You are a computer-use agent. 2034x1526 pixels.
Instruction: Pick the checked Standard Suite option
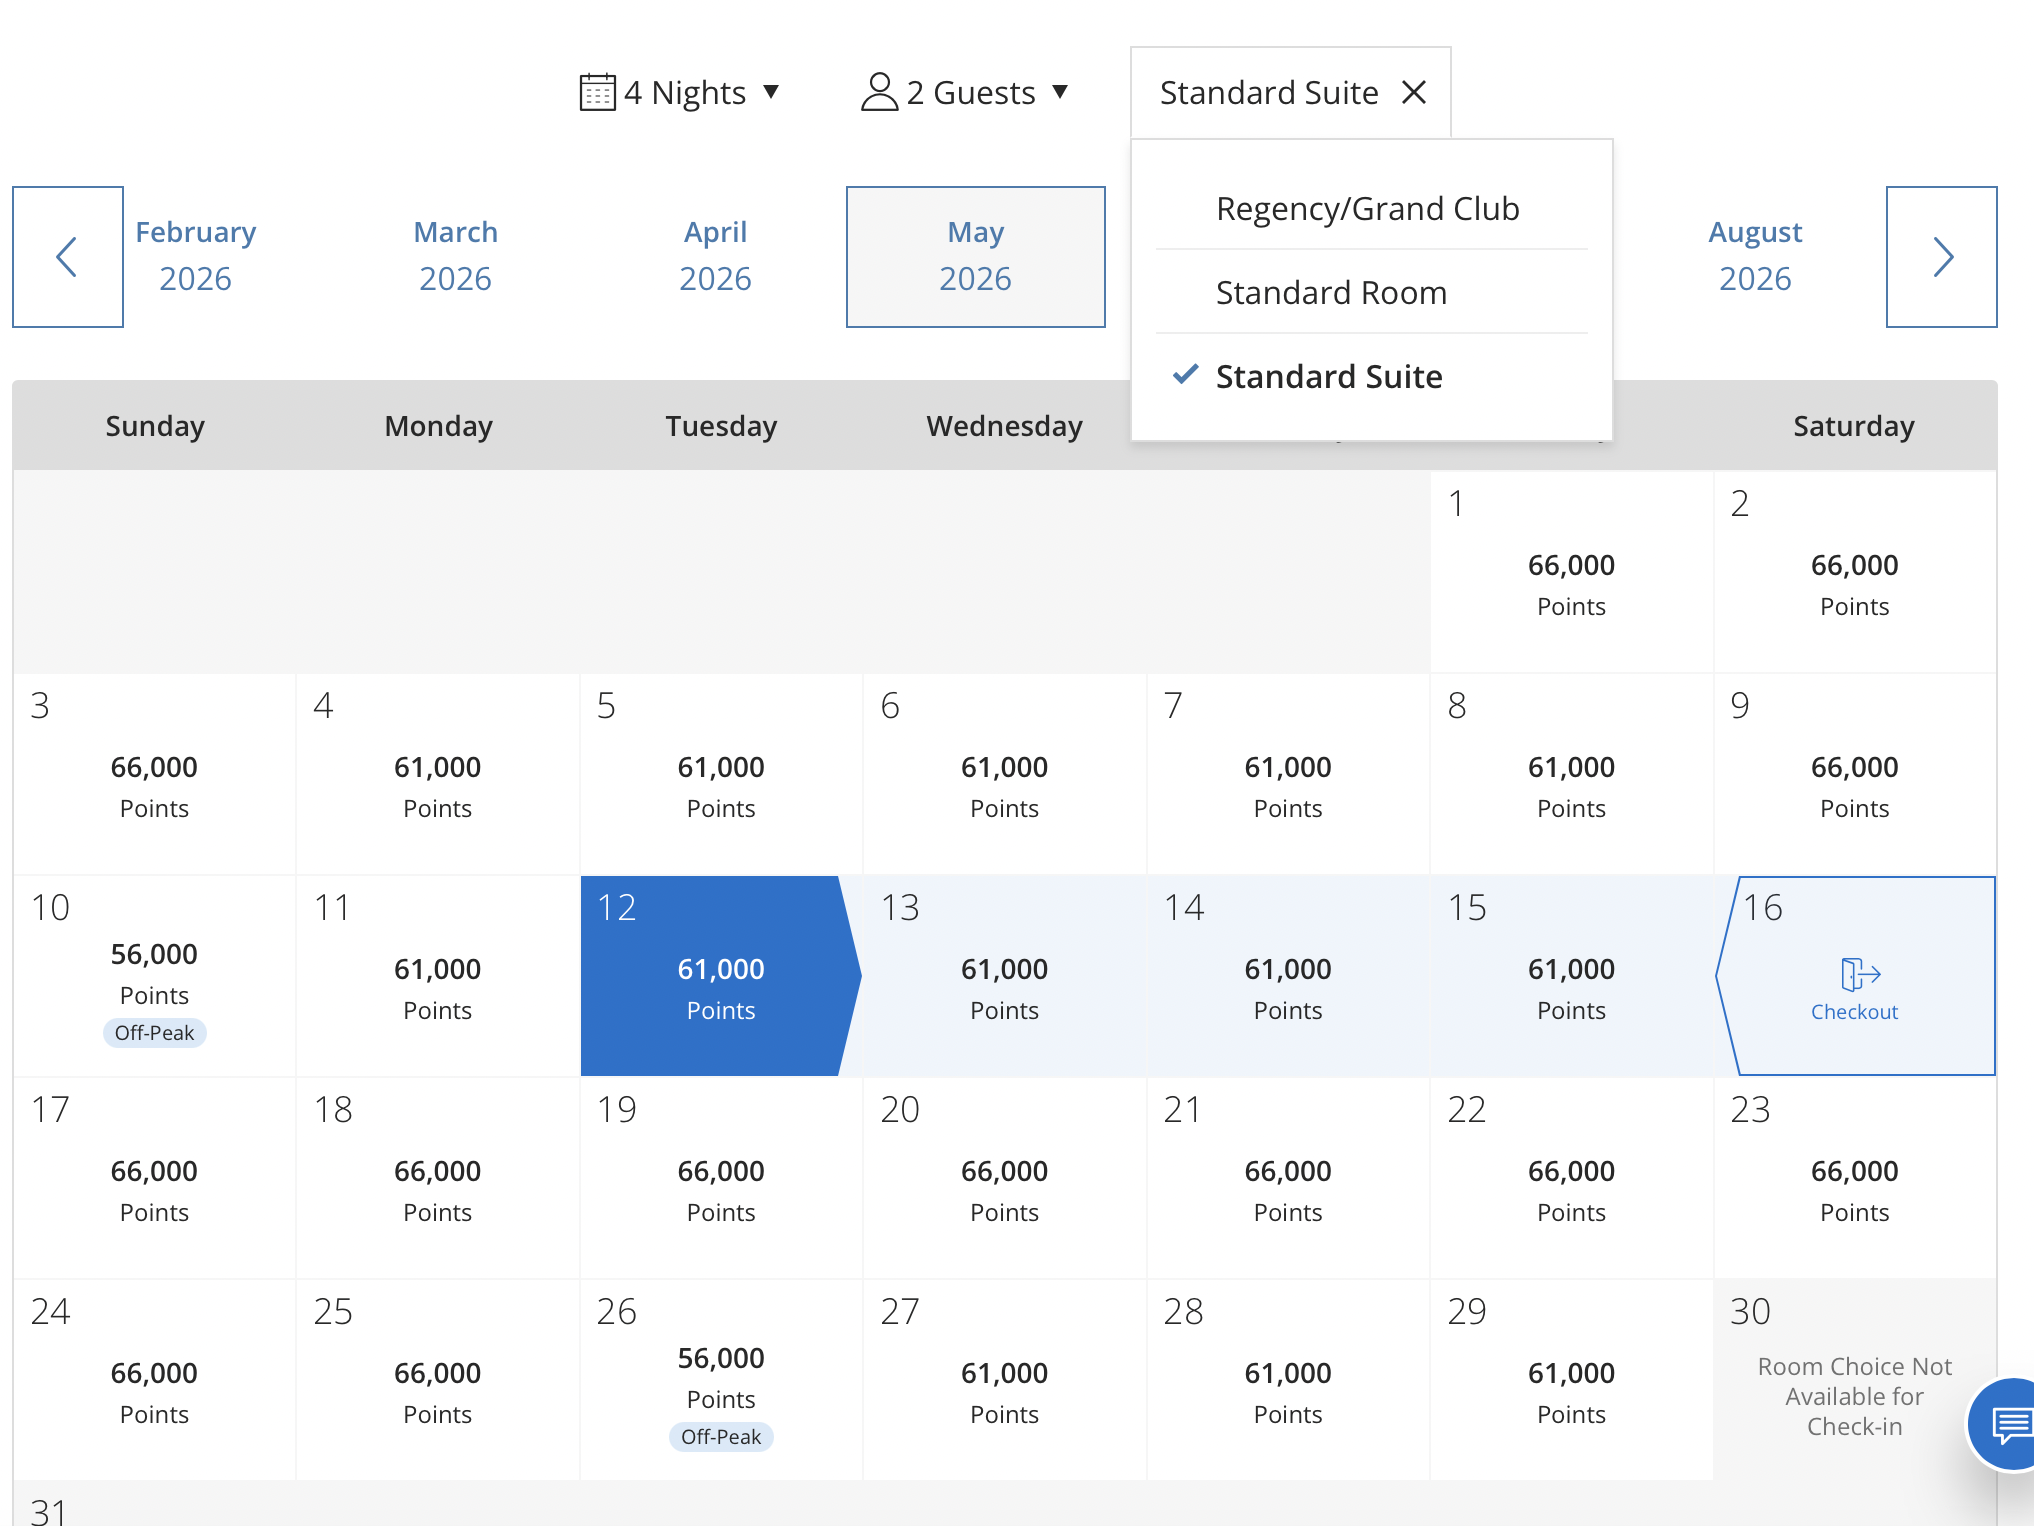[x=1329, y=377]
